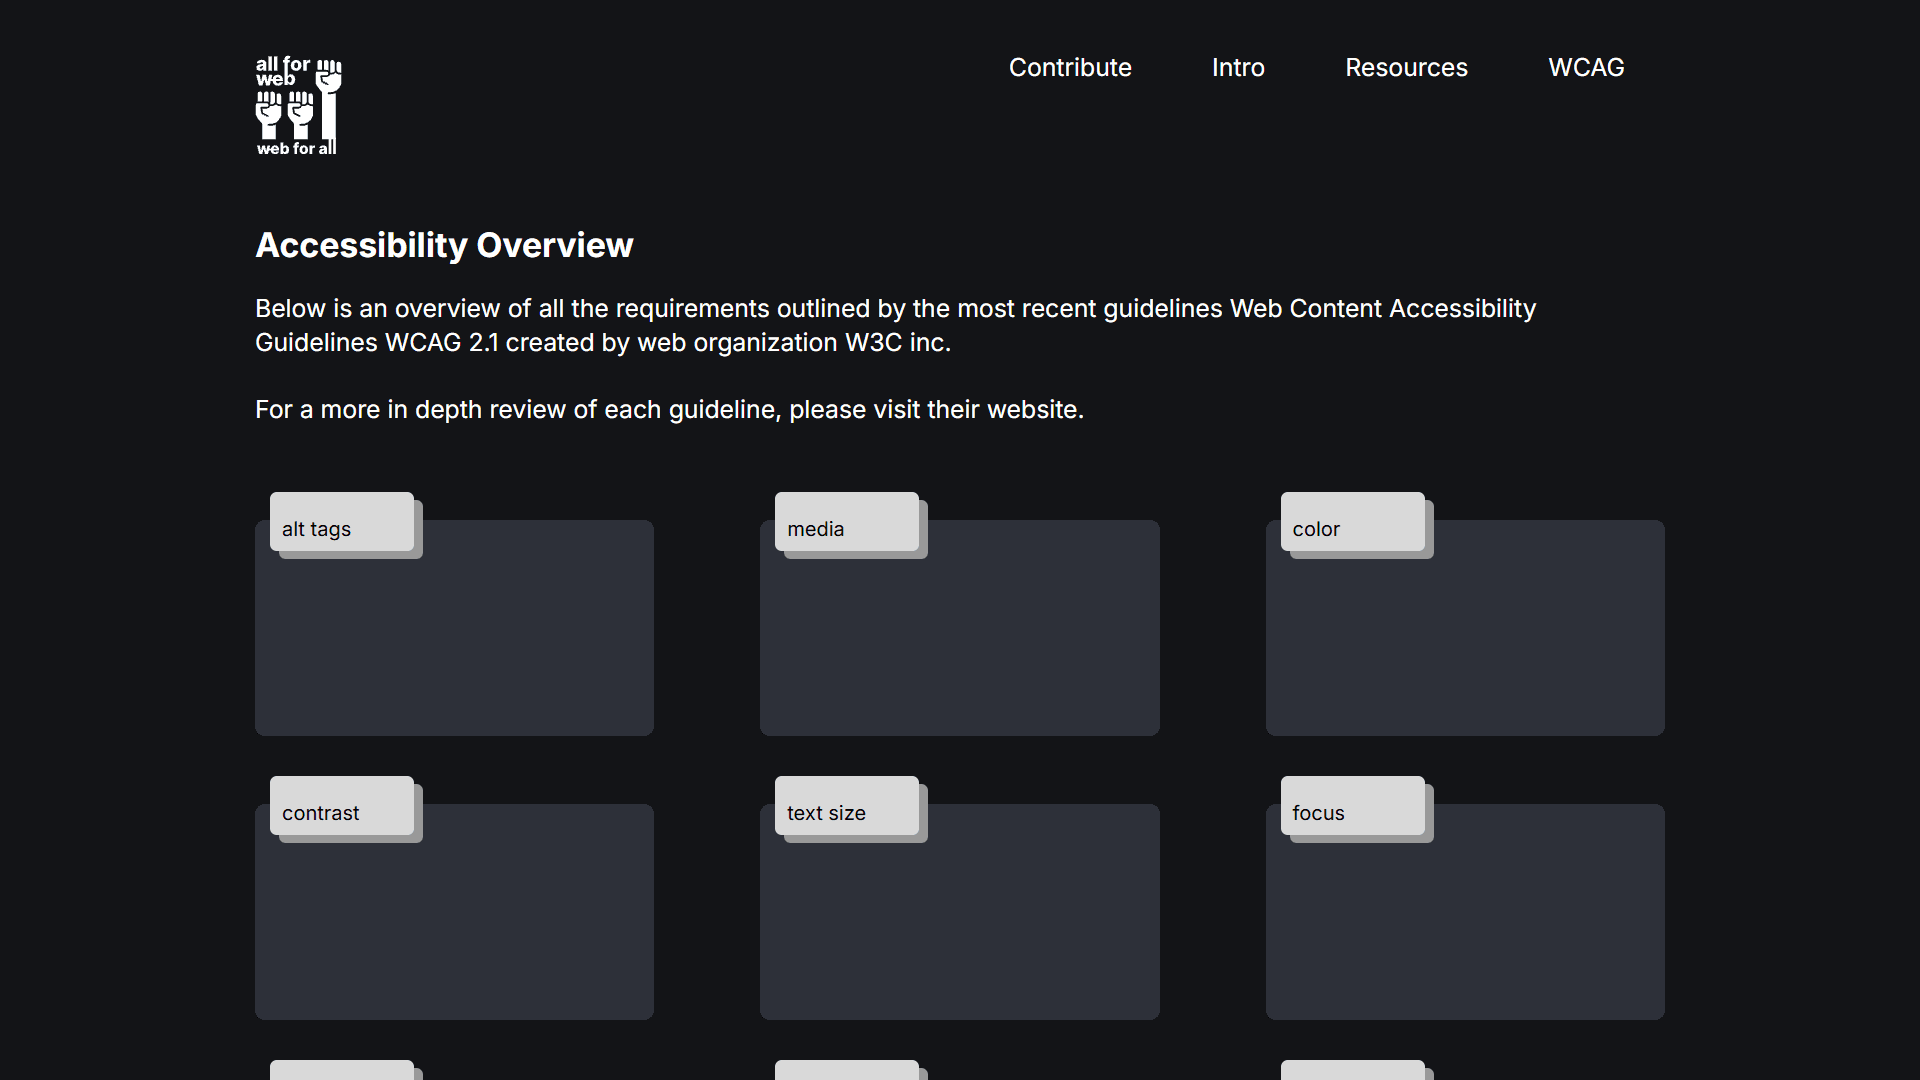This screenshot has height=1080, width=1920.
Task: Open the focus card body
Action: click(x=1465, y=929)
